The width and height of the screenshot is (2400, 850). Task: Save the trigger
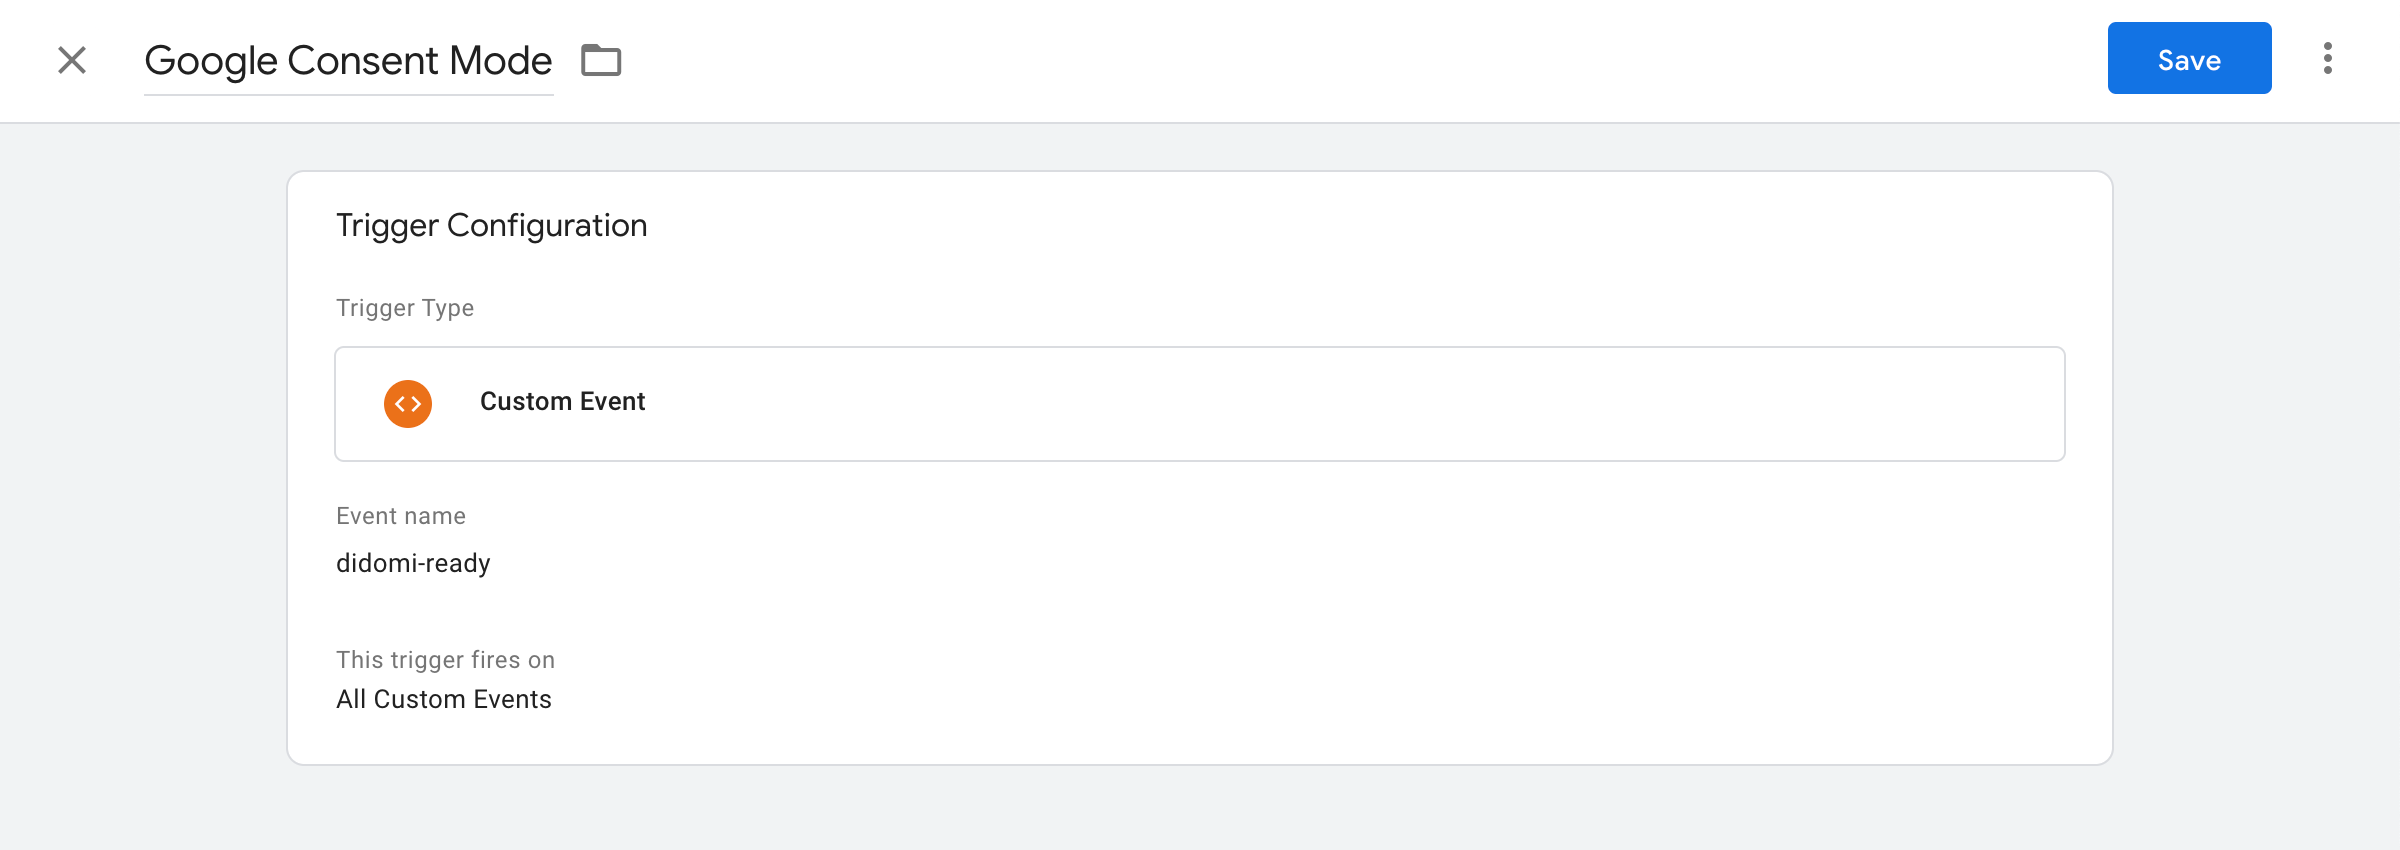coord(2189,58)
